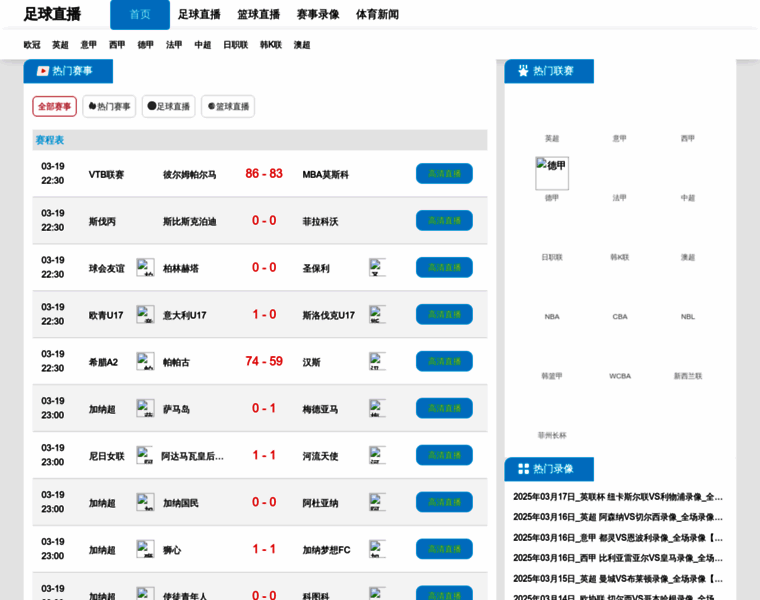760x600 pixels.
Task: Open 韩篮甲 in the 热门联赛 panel
Action: (552, 376)
